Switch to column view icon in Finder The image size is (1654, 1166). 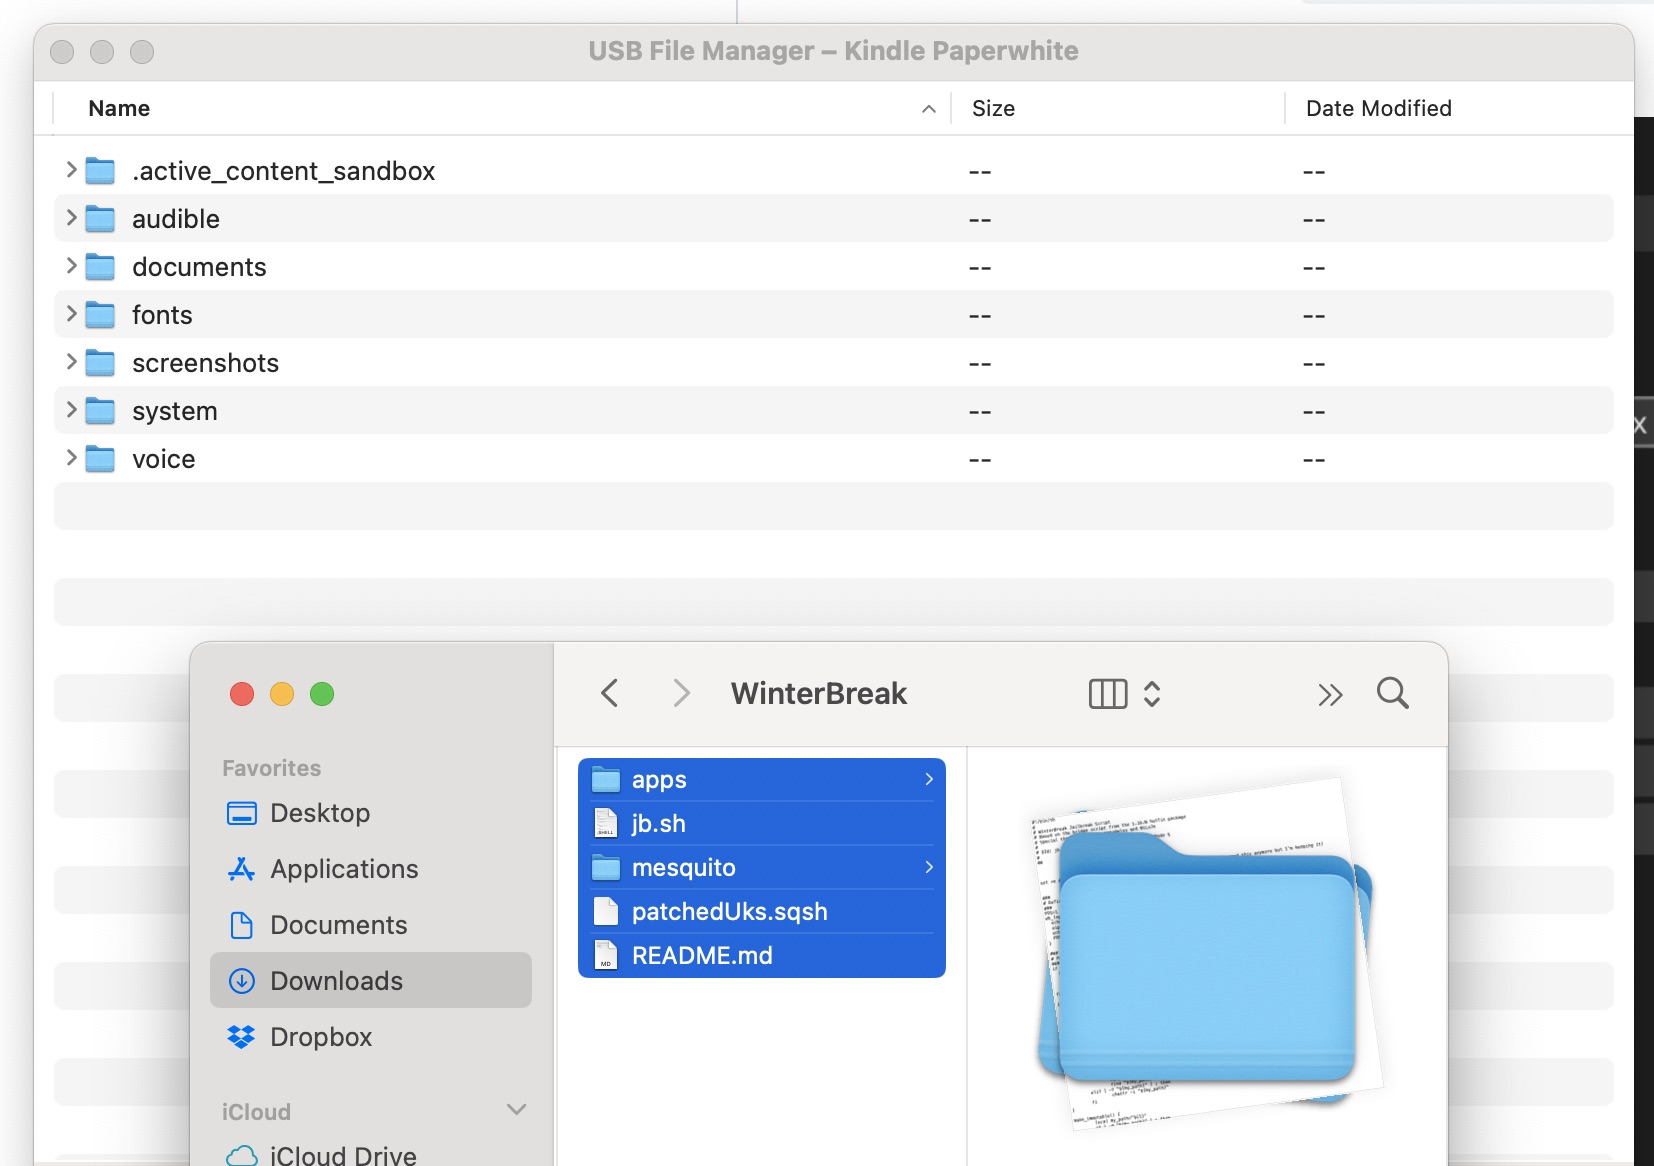tap(1108, 694)
